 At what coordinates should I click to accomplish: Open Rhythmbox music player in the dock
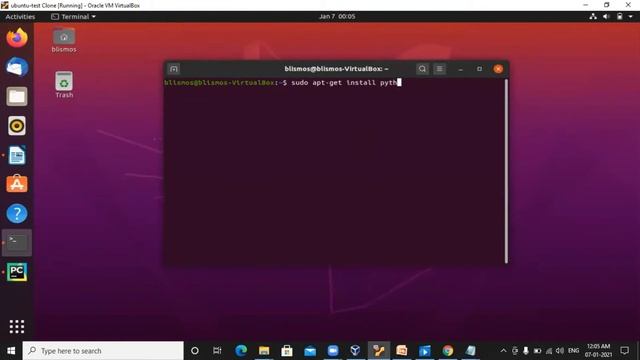click(x=17, y=126)
